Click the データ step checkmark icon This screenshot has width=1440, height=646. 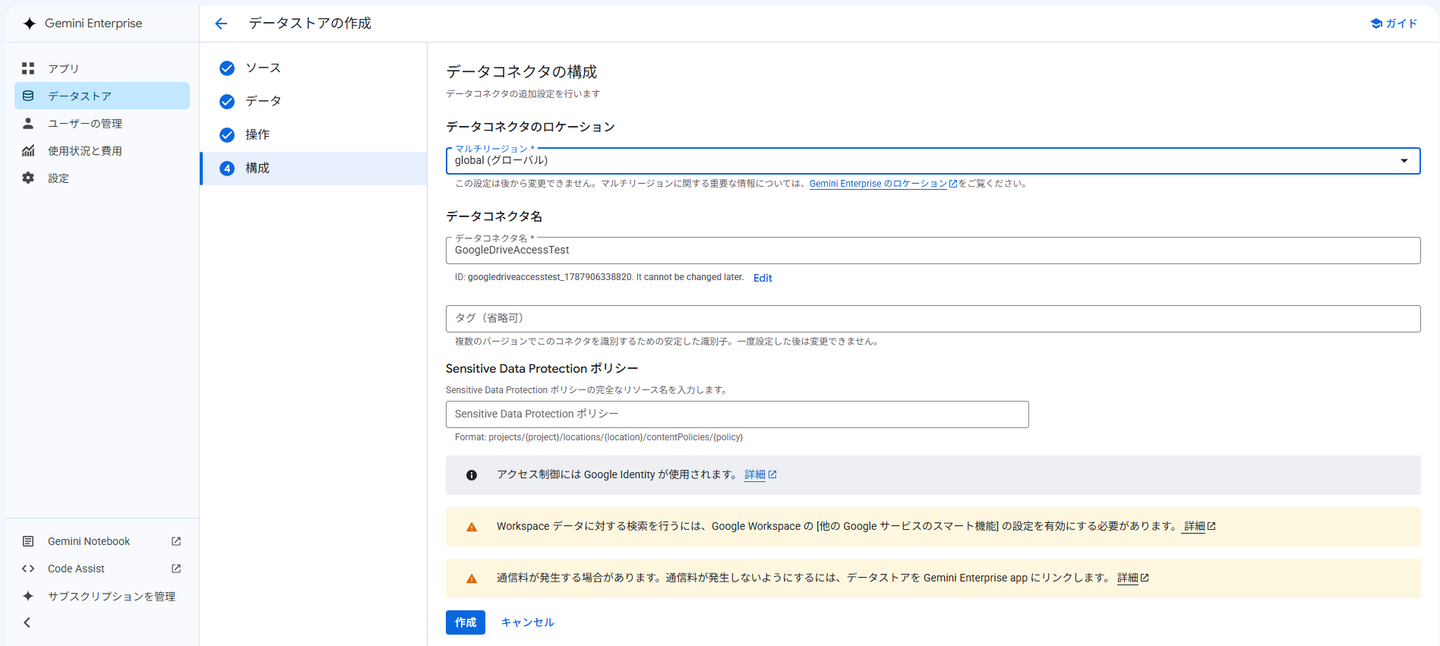click(227, 101)
